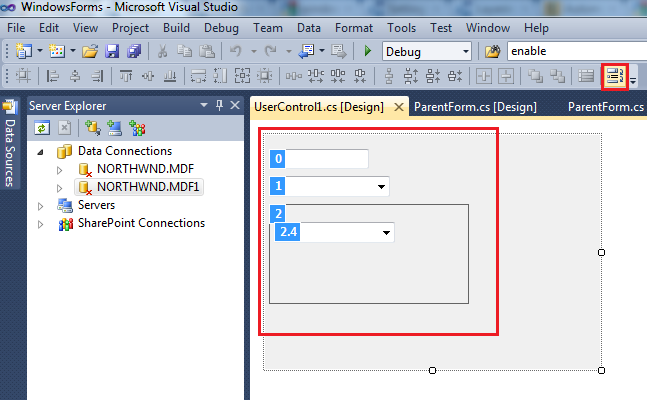Click the Align Middles icon
Screen dimensions: 647x400
(x=148, y=76)
